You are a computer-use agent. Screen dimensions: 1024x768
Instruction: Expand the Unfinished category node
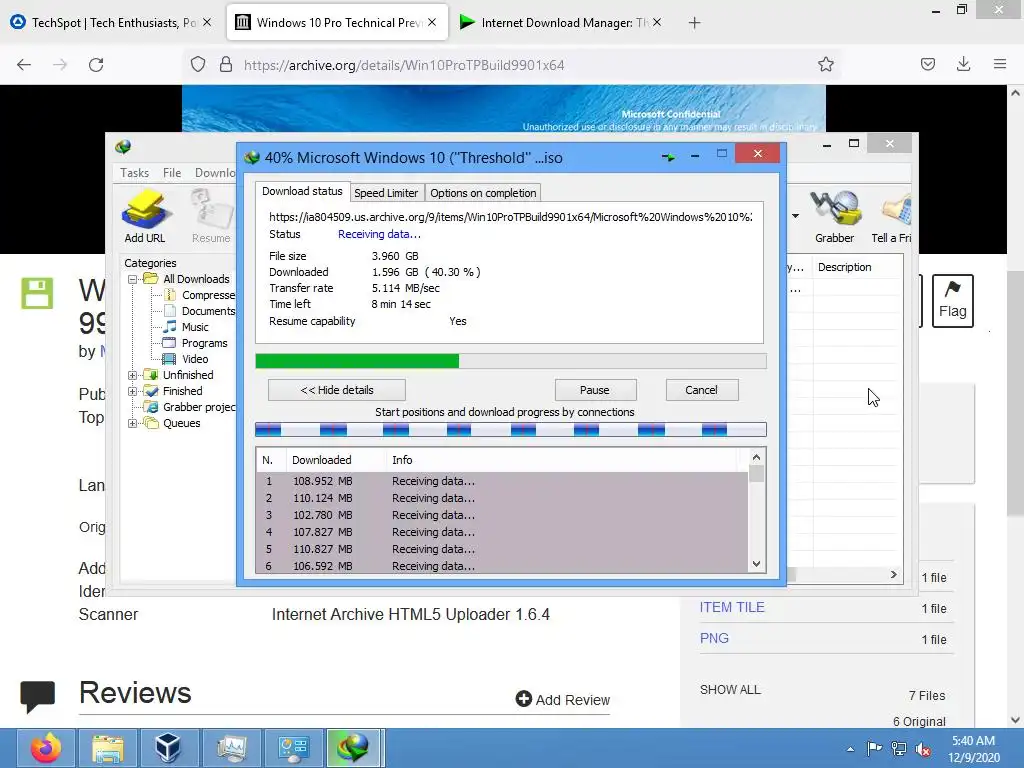pos(133,375)
